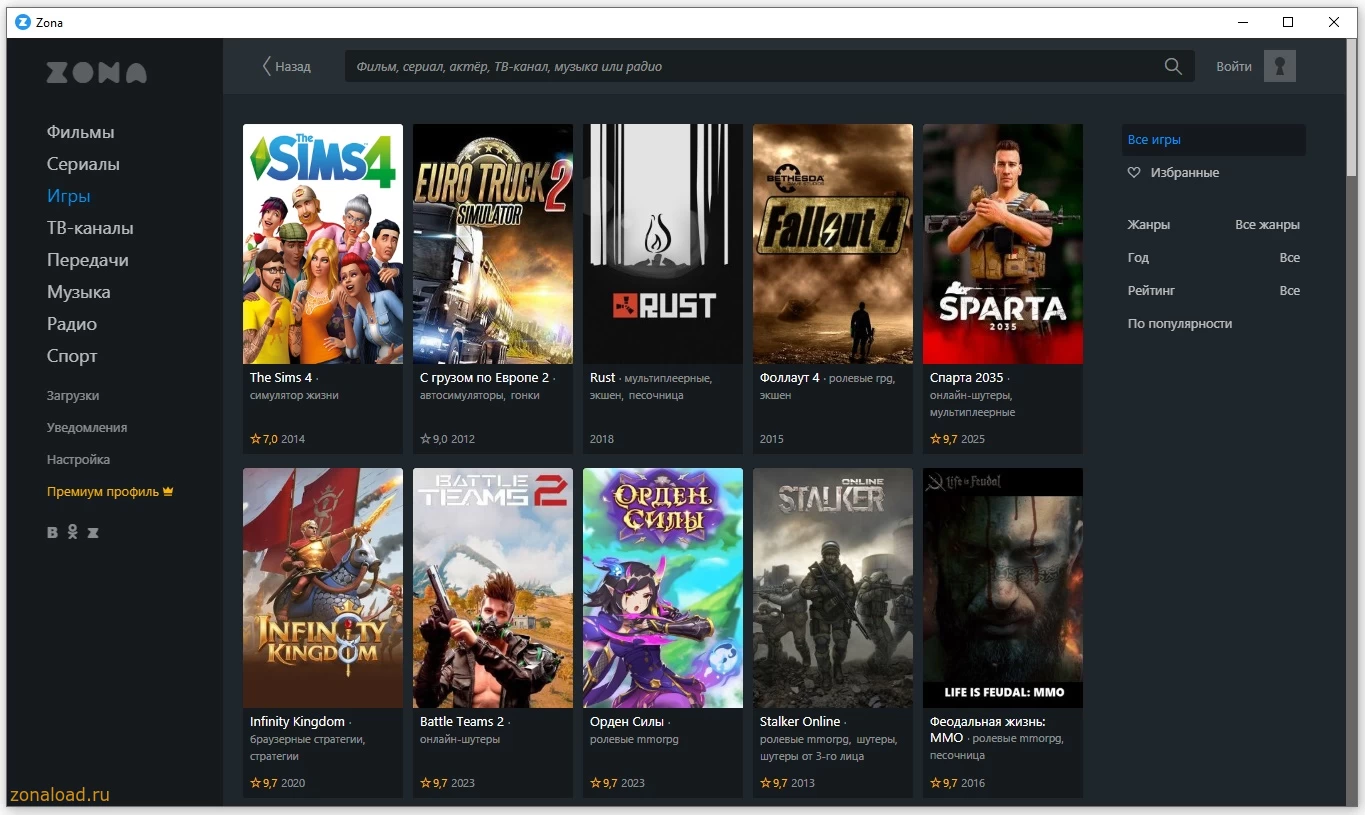Click the rating star for Battle Teams 2

pyautogui.click(x=425, y=783)
